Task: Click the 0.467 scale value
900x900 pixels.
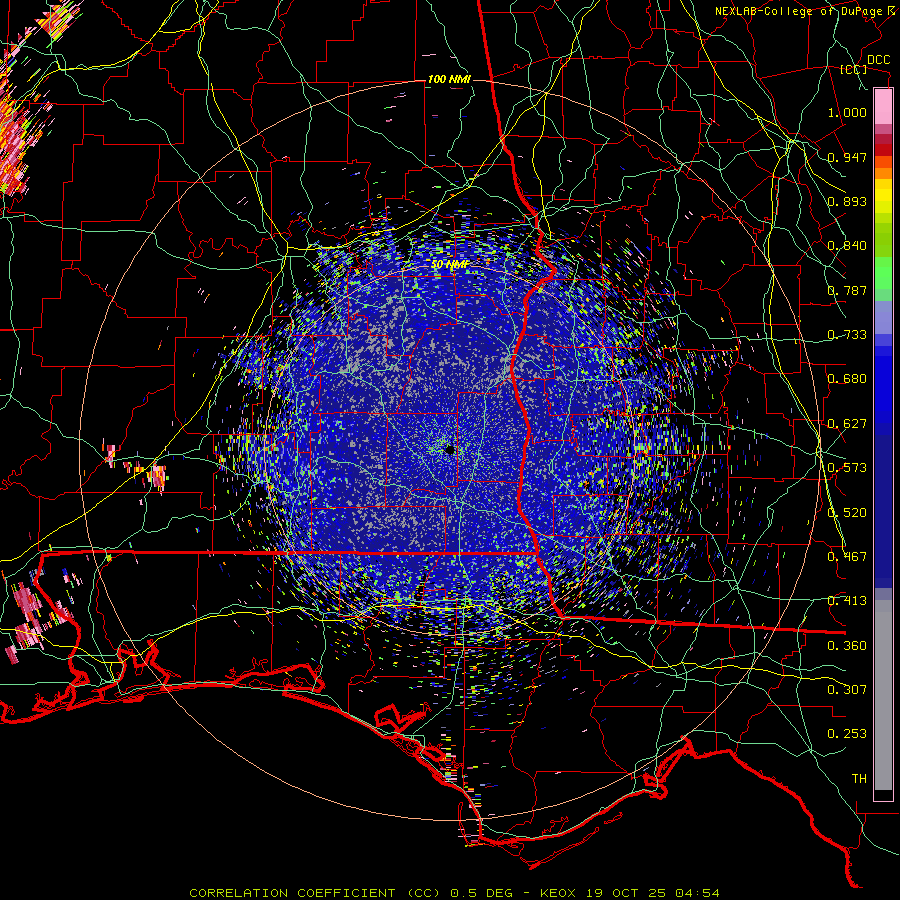Action: coord(847,557)
